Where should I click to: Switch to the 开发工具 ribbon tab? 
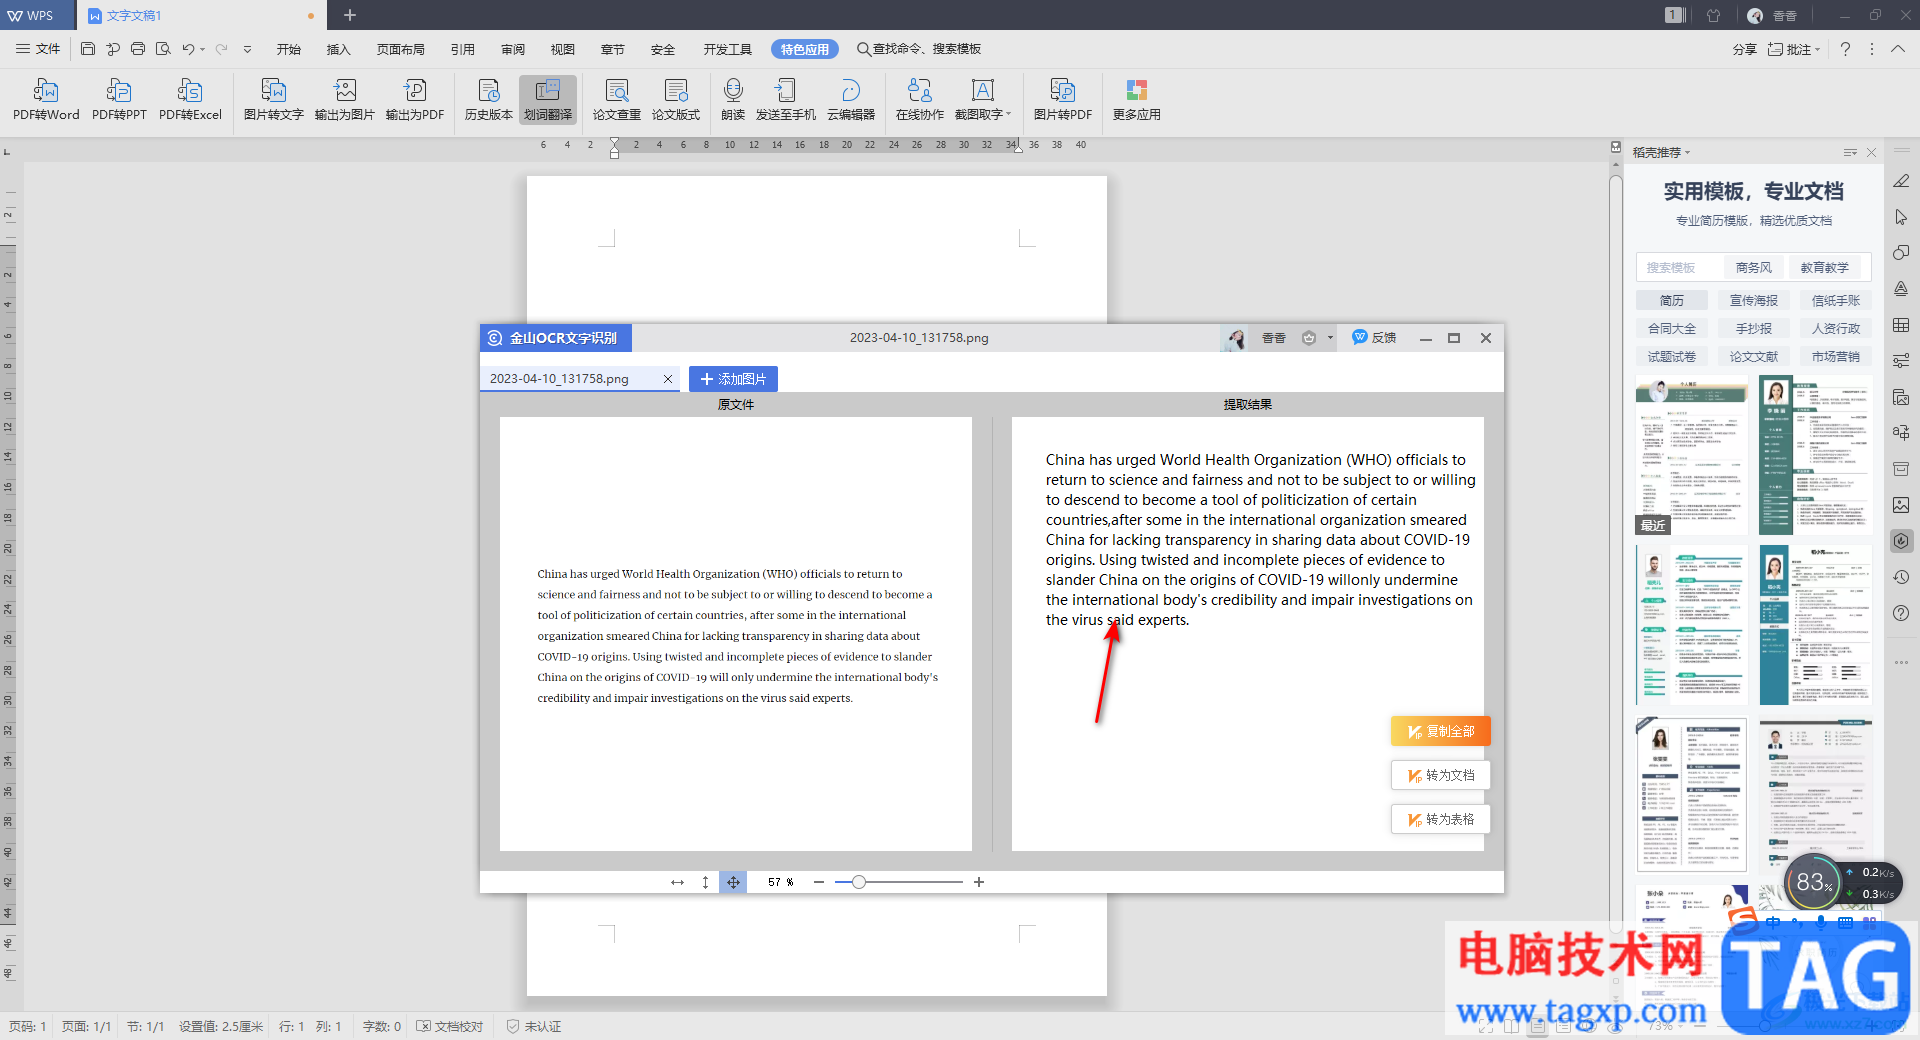pyautogui.click(x=727, y=49)
